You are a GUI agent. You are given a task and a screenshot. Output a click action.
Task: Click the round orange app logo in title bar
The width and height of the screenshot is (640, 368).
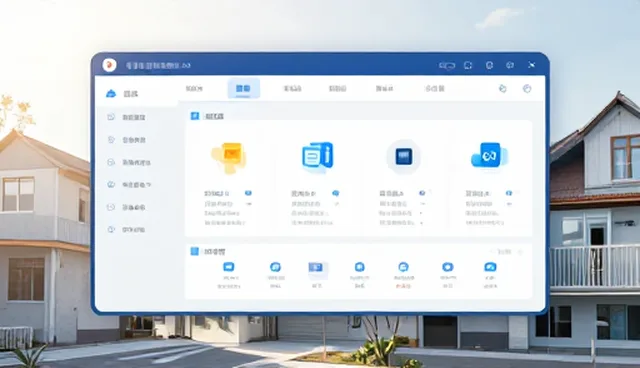coord(109,65)
